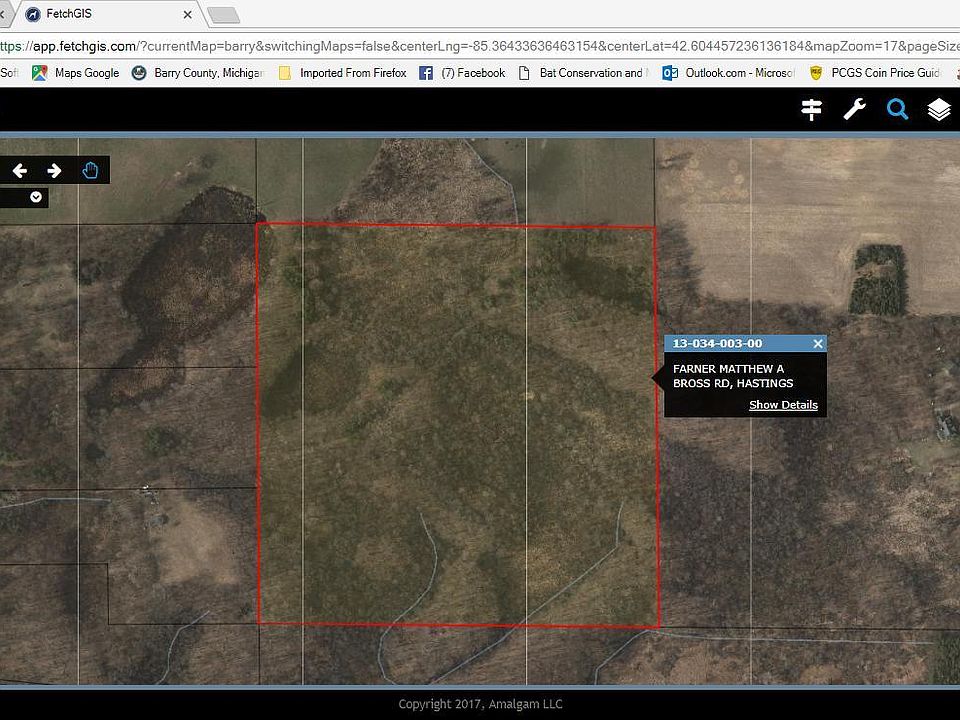Image resolution: width=960 pixels, height=720 pixels.
Task: Click the Show Details link
Action: tap(783, 405)
